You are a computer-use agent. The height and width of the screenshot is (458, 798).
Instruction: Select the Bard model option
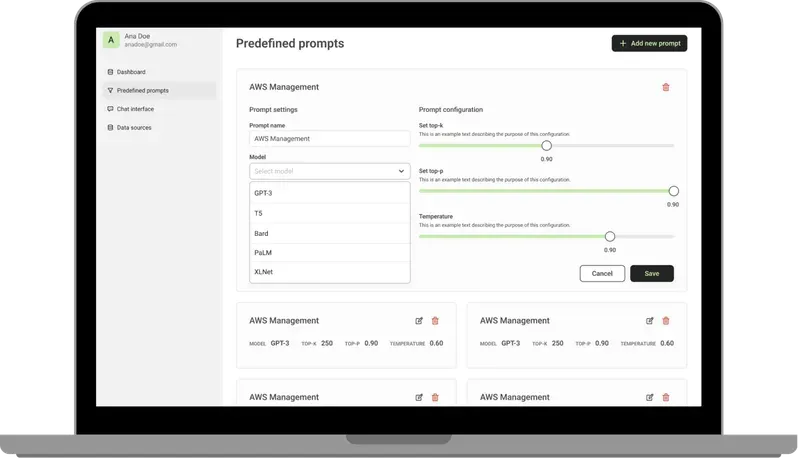click(x=330, y=233)
